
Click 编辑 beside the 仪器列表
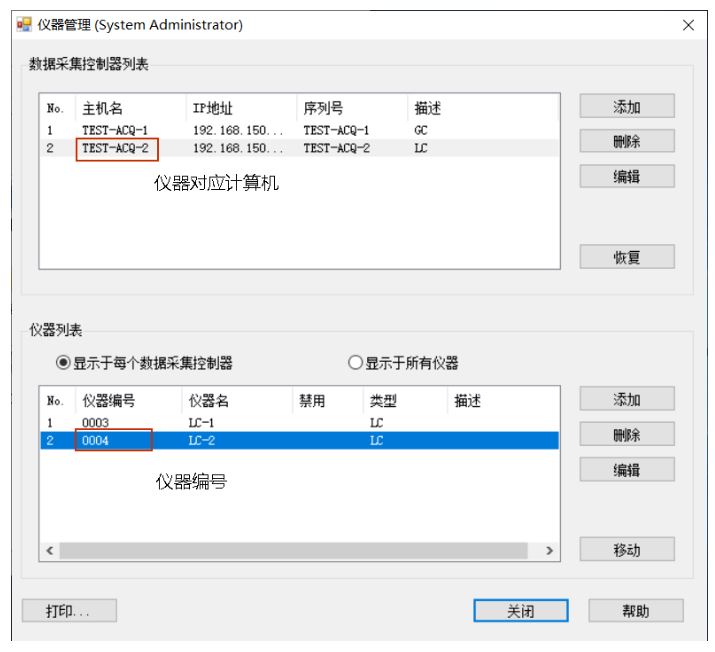pyautogui.click(x=627, y=470)
